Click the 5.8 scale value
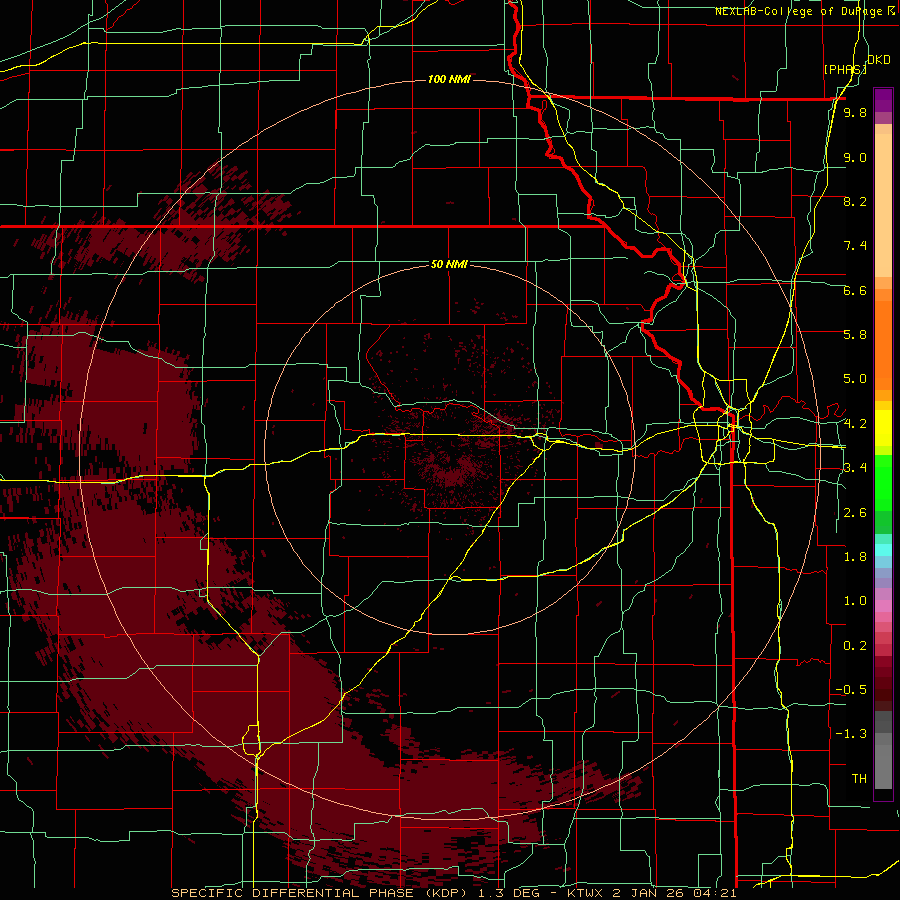Screen dimensions: 900x900 point(855,335)
